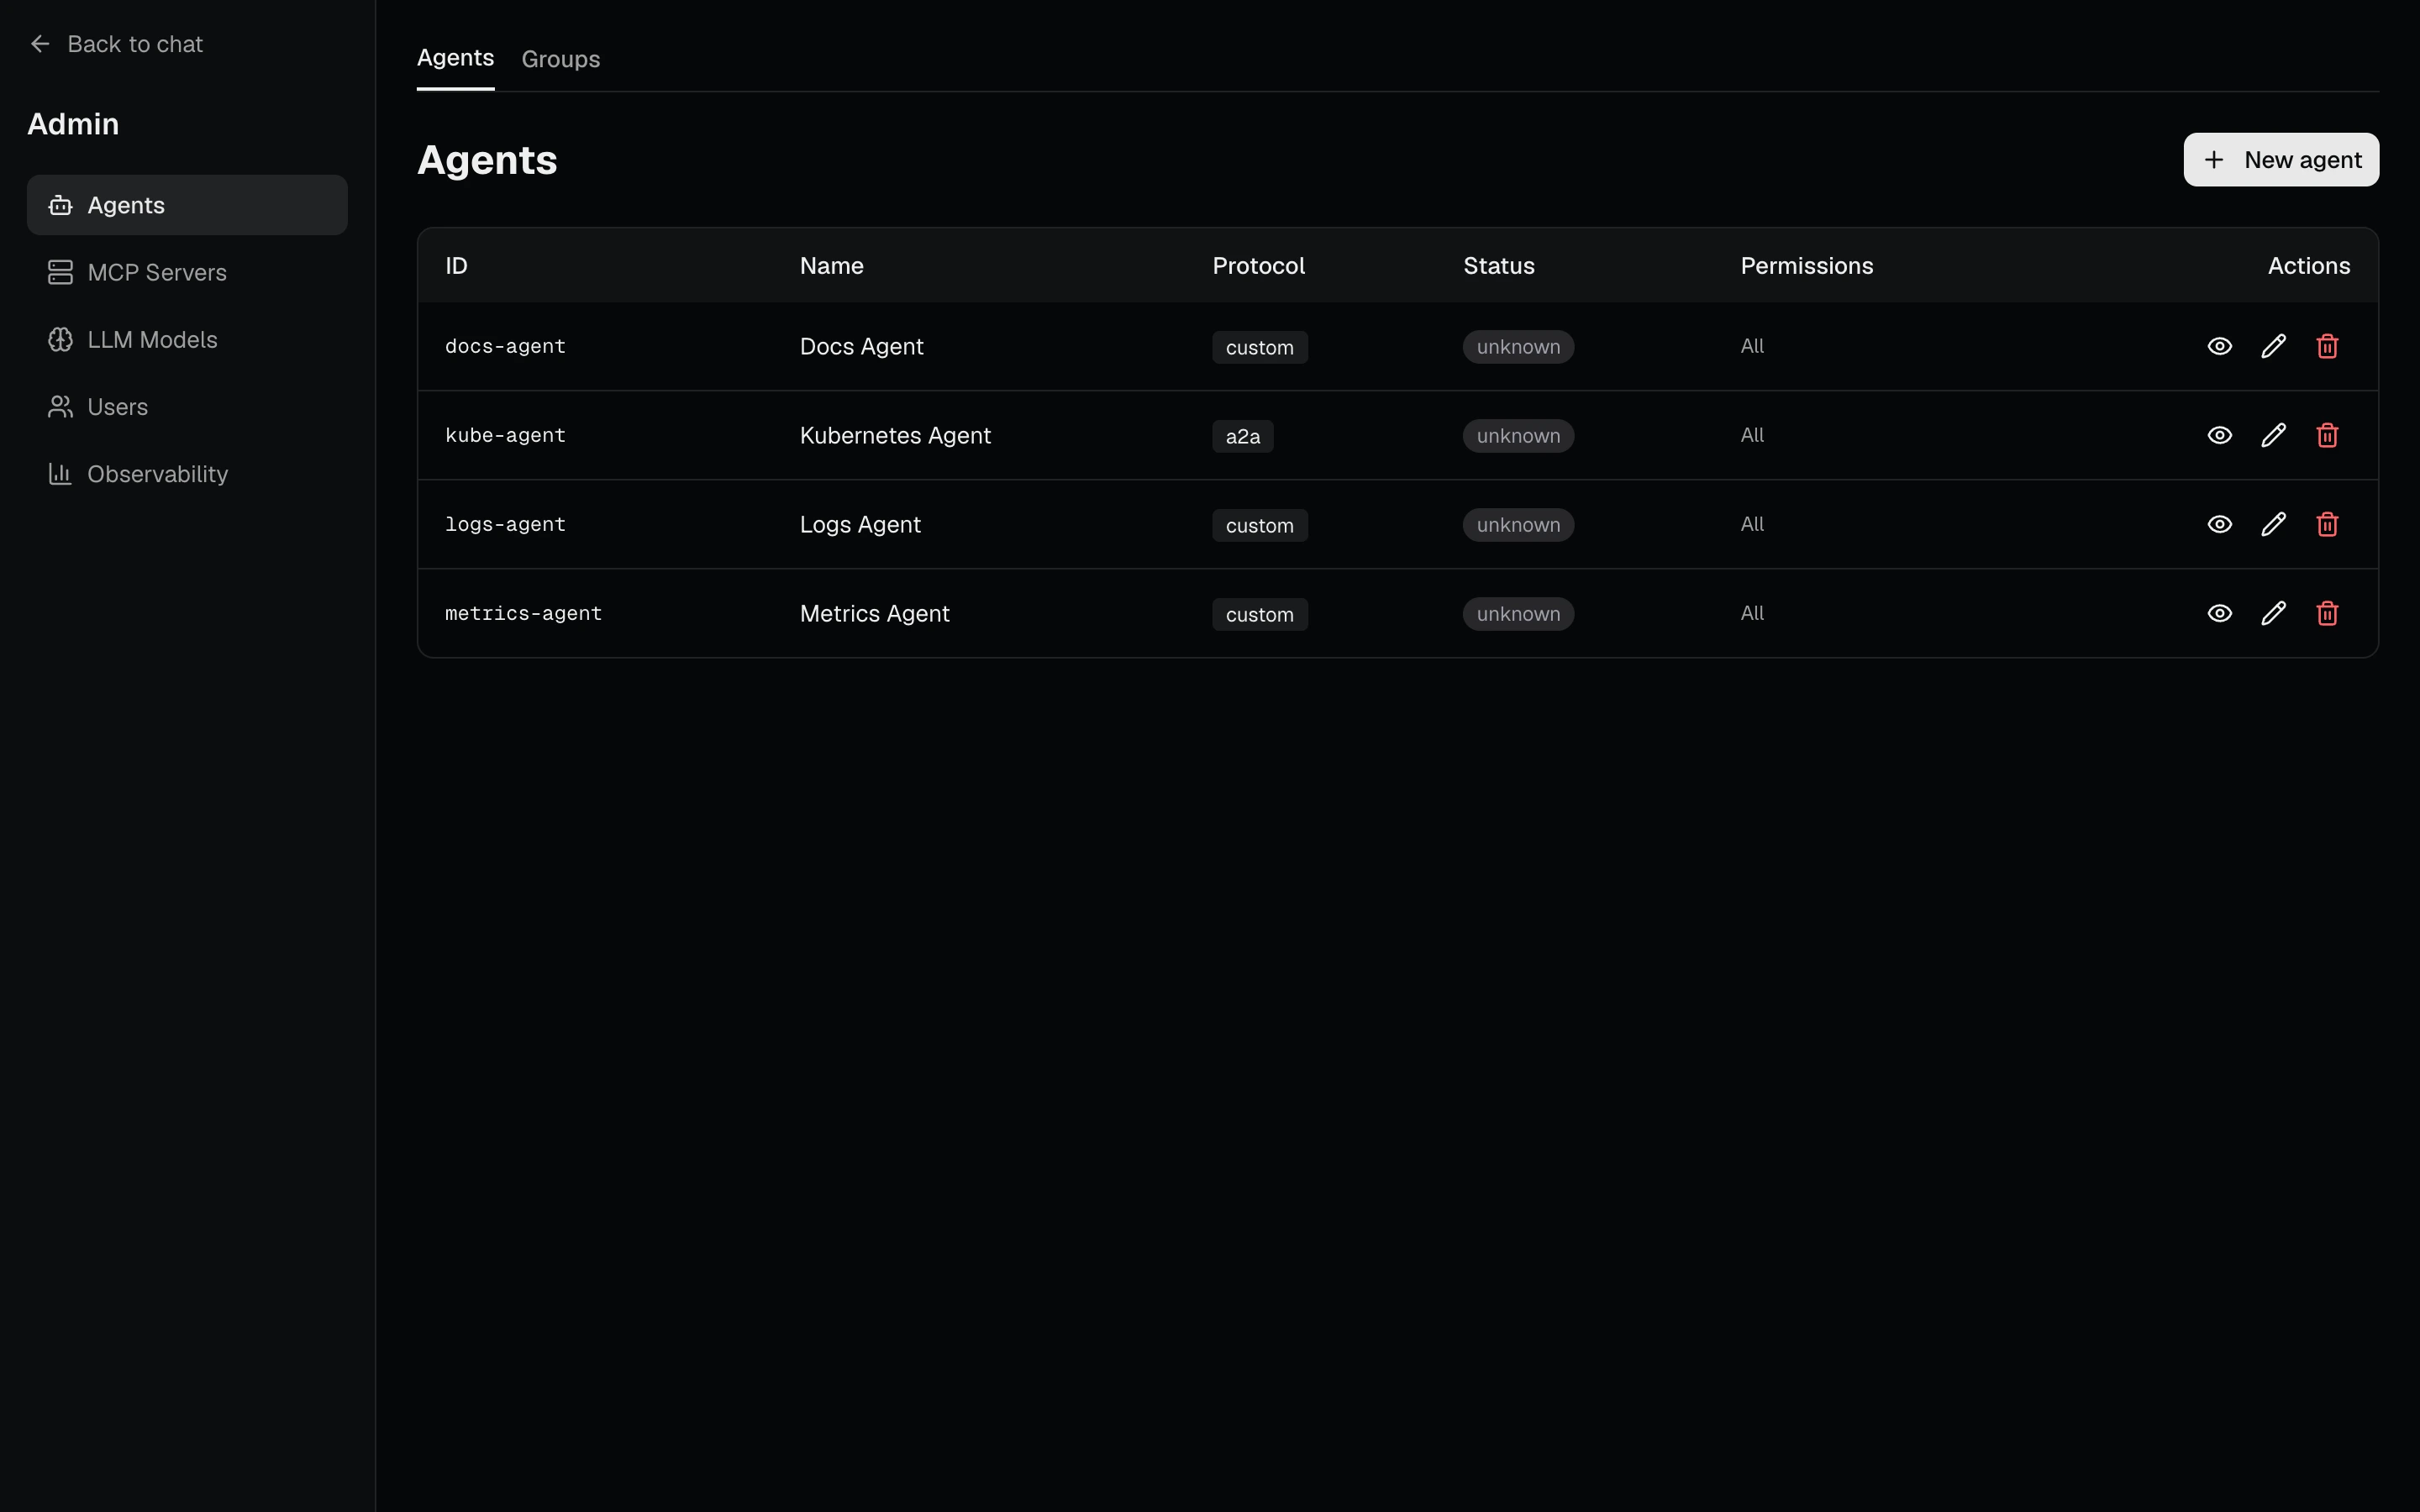Screen dimensions: 2420x1512
Task: Click the All permissions for docs-agent
Action: tap(1752, 346)
